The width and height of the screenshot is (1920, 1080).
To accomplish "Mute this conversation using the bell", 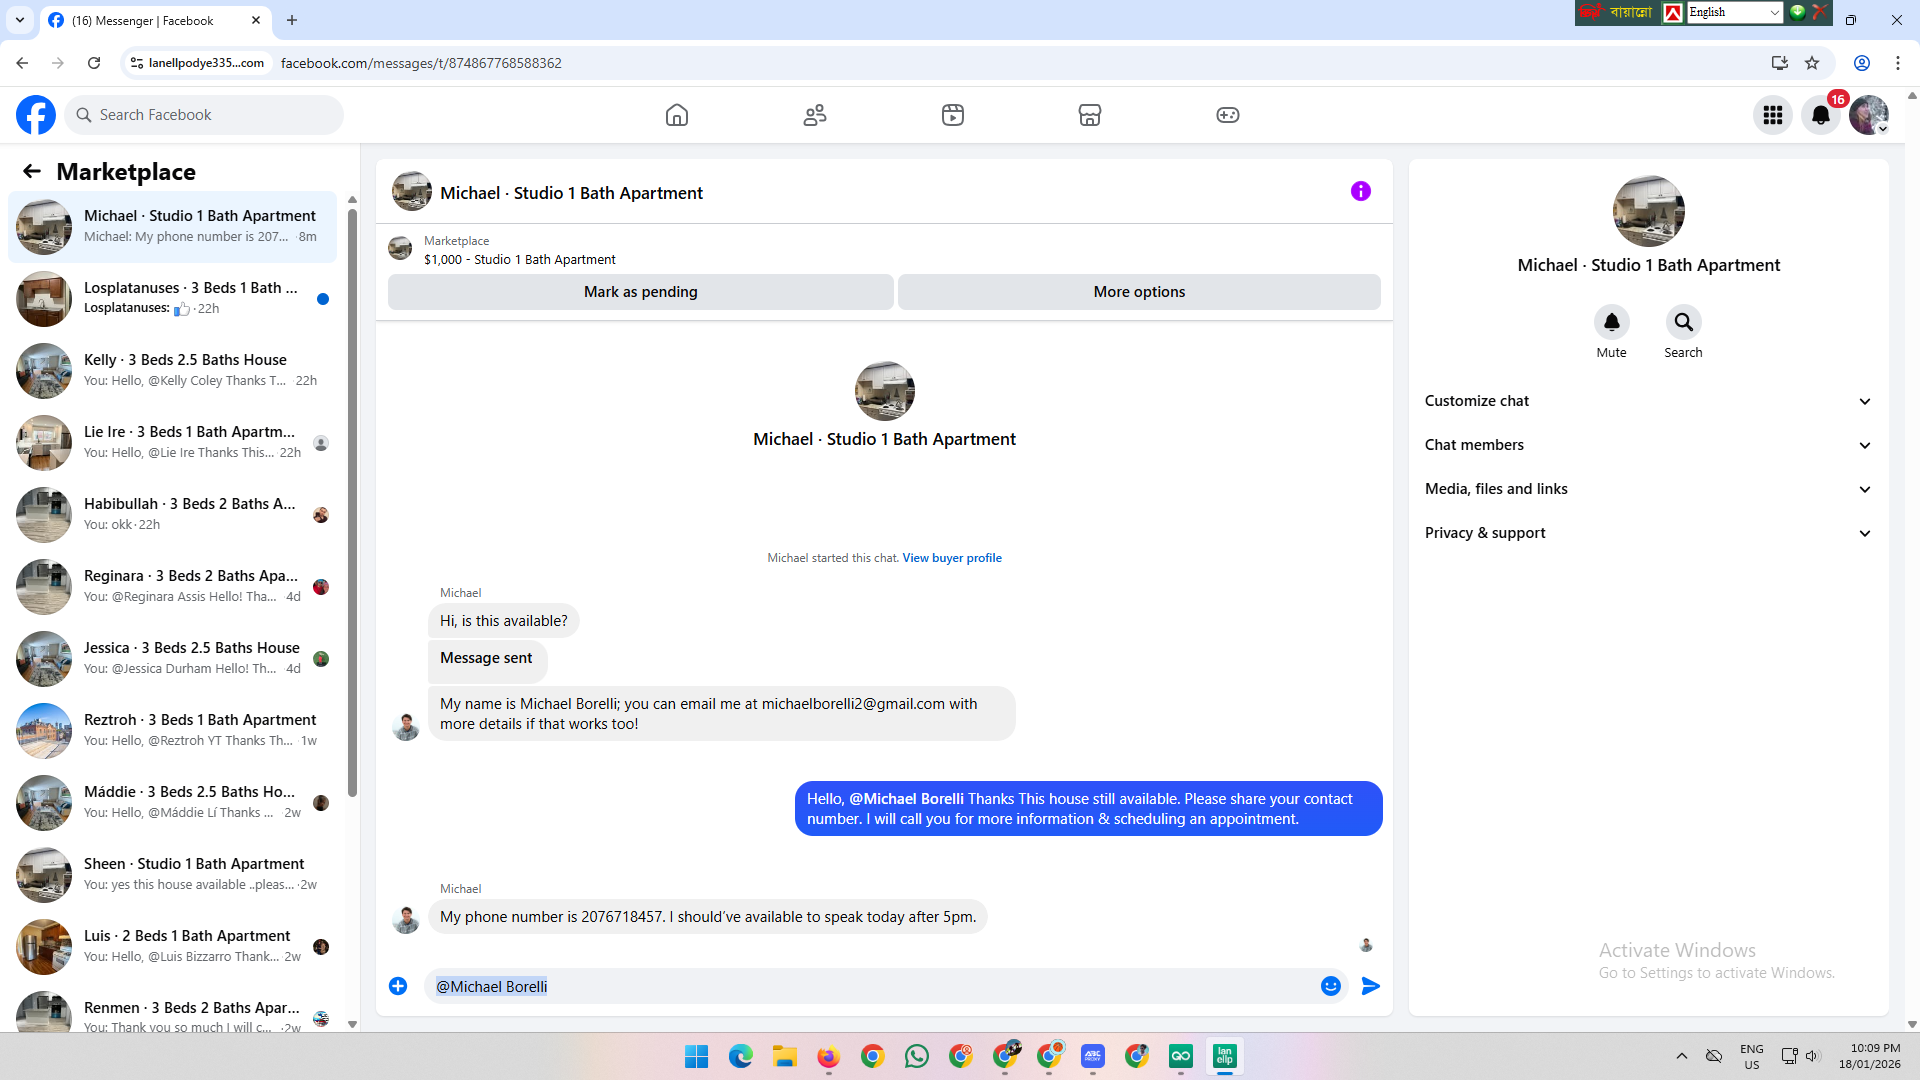I will (x=1611, y=322).
